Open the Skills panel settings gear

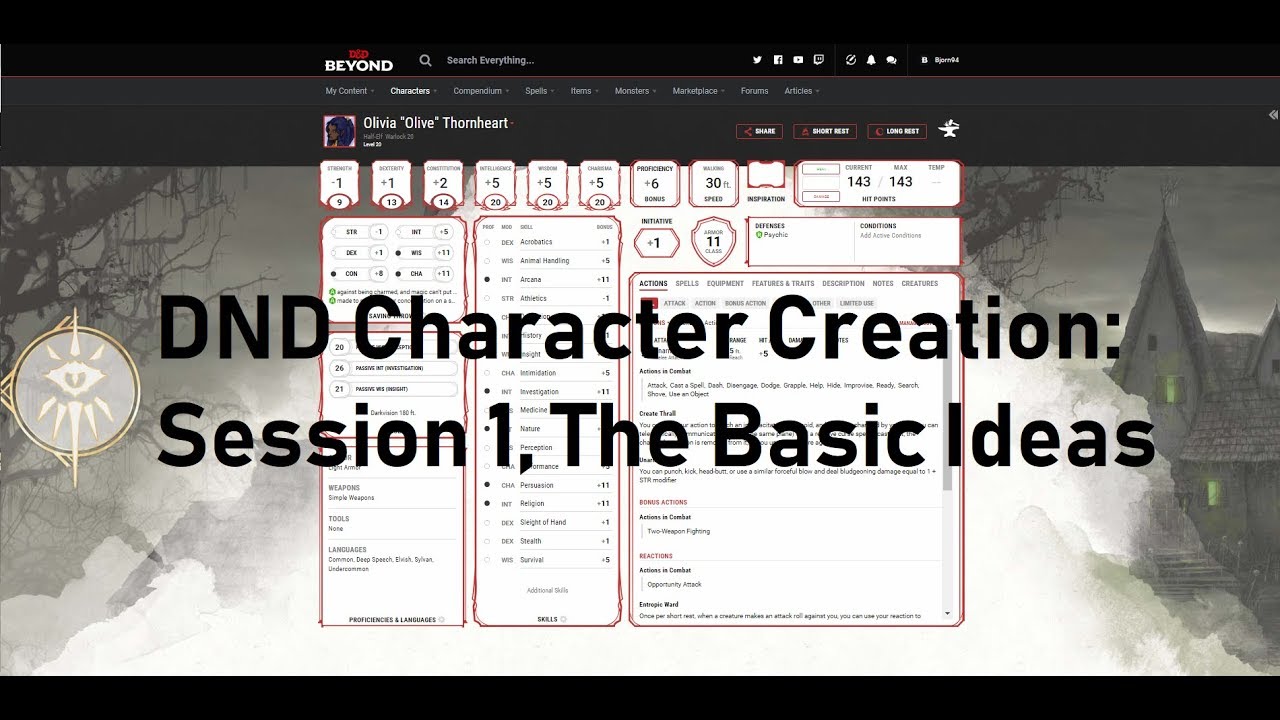pos(563,619)
